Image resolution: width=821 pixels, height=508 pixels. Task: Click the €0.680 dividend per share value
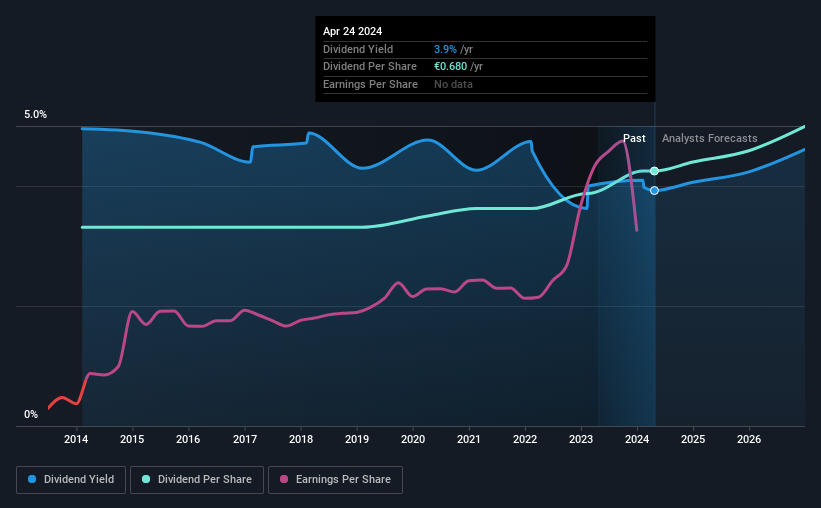[450, 67]
